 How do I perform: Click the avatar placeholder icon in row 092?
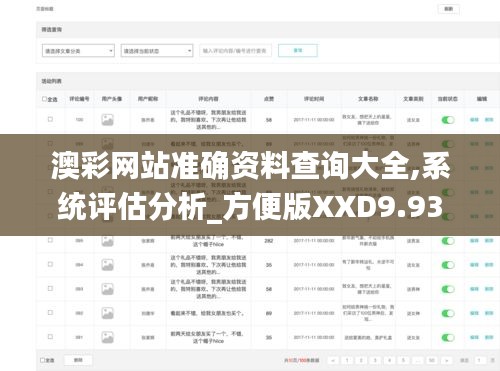coord(107,313)
